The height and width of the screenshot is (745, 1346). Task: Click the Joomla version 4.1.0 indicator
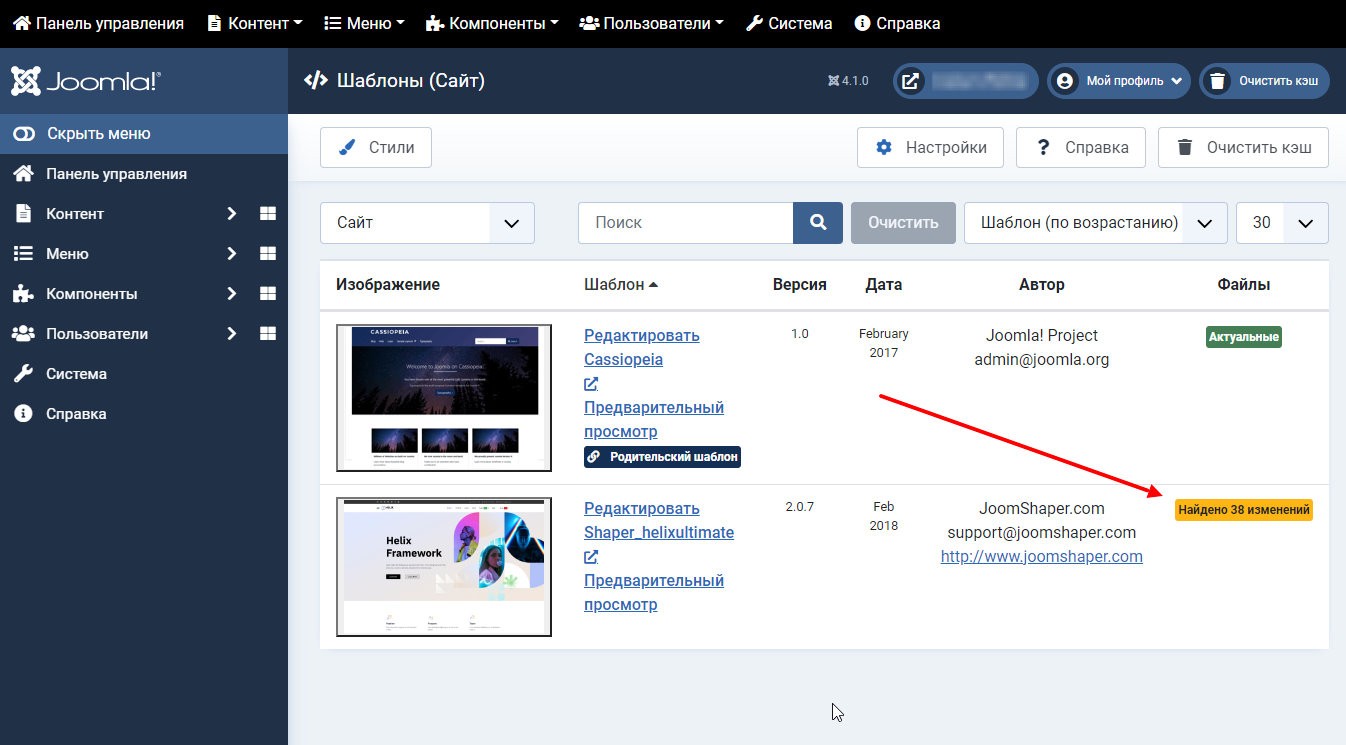coord(849,81)
